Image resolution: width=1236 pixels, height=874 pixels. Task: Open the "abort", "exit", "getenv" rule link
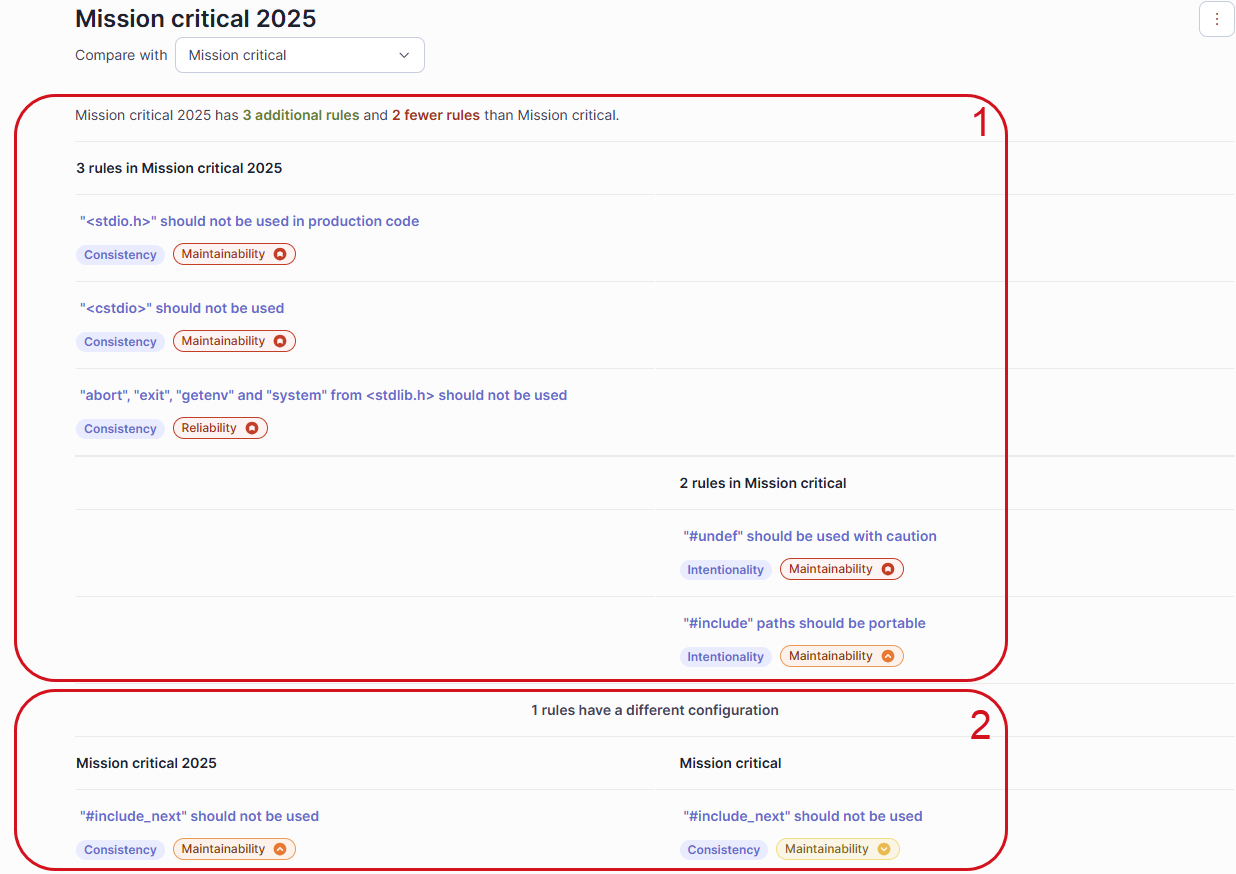pos(323,395)
